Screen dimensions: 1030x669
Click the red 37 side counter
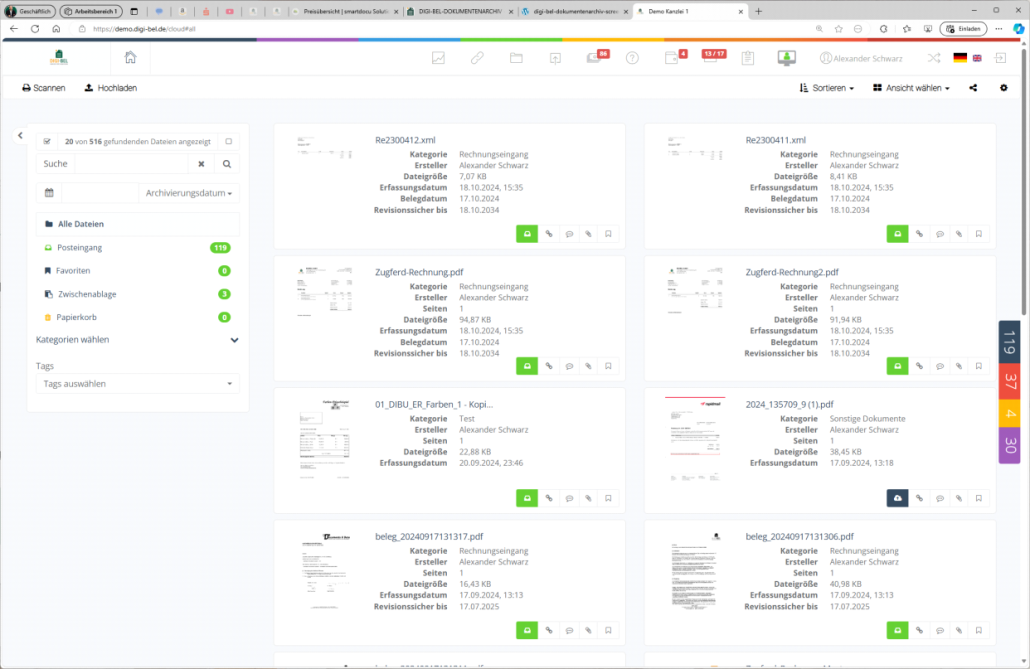pyautogui.click(x=1010, y=381)
